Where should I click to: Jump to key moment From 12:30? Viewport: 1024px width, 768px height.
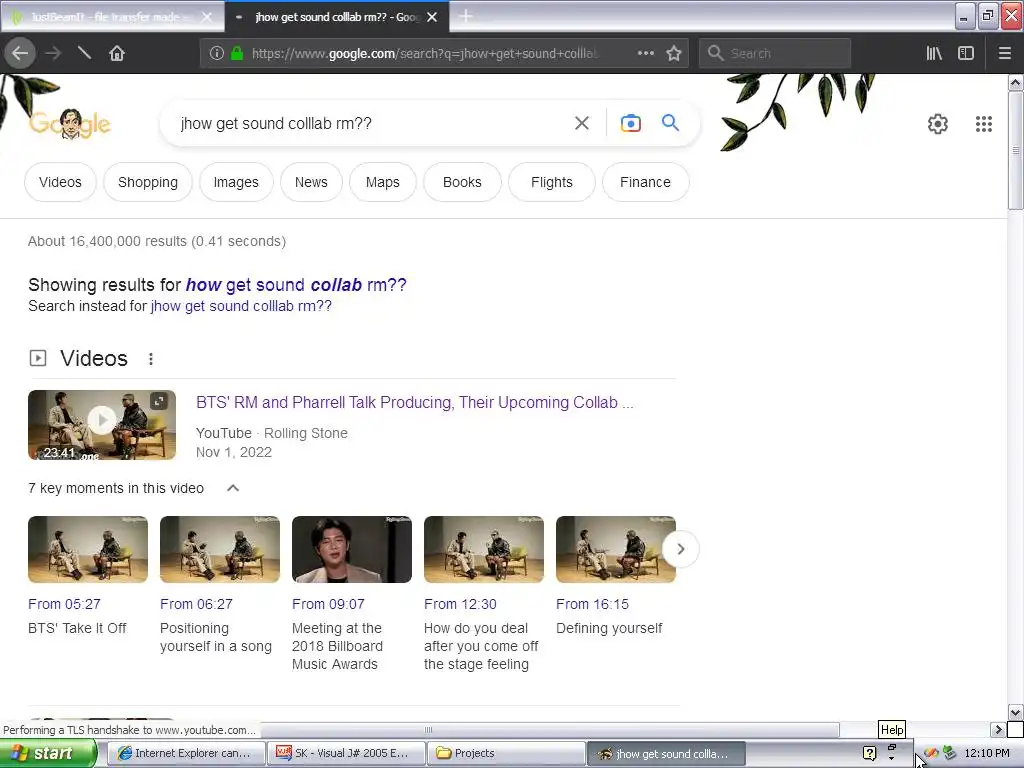click(460, 604)
